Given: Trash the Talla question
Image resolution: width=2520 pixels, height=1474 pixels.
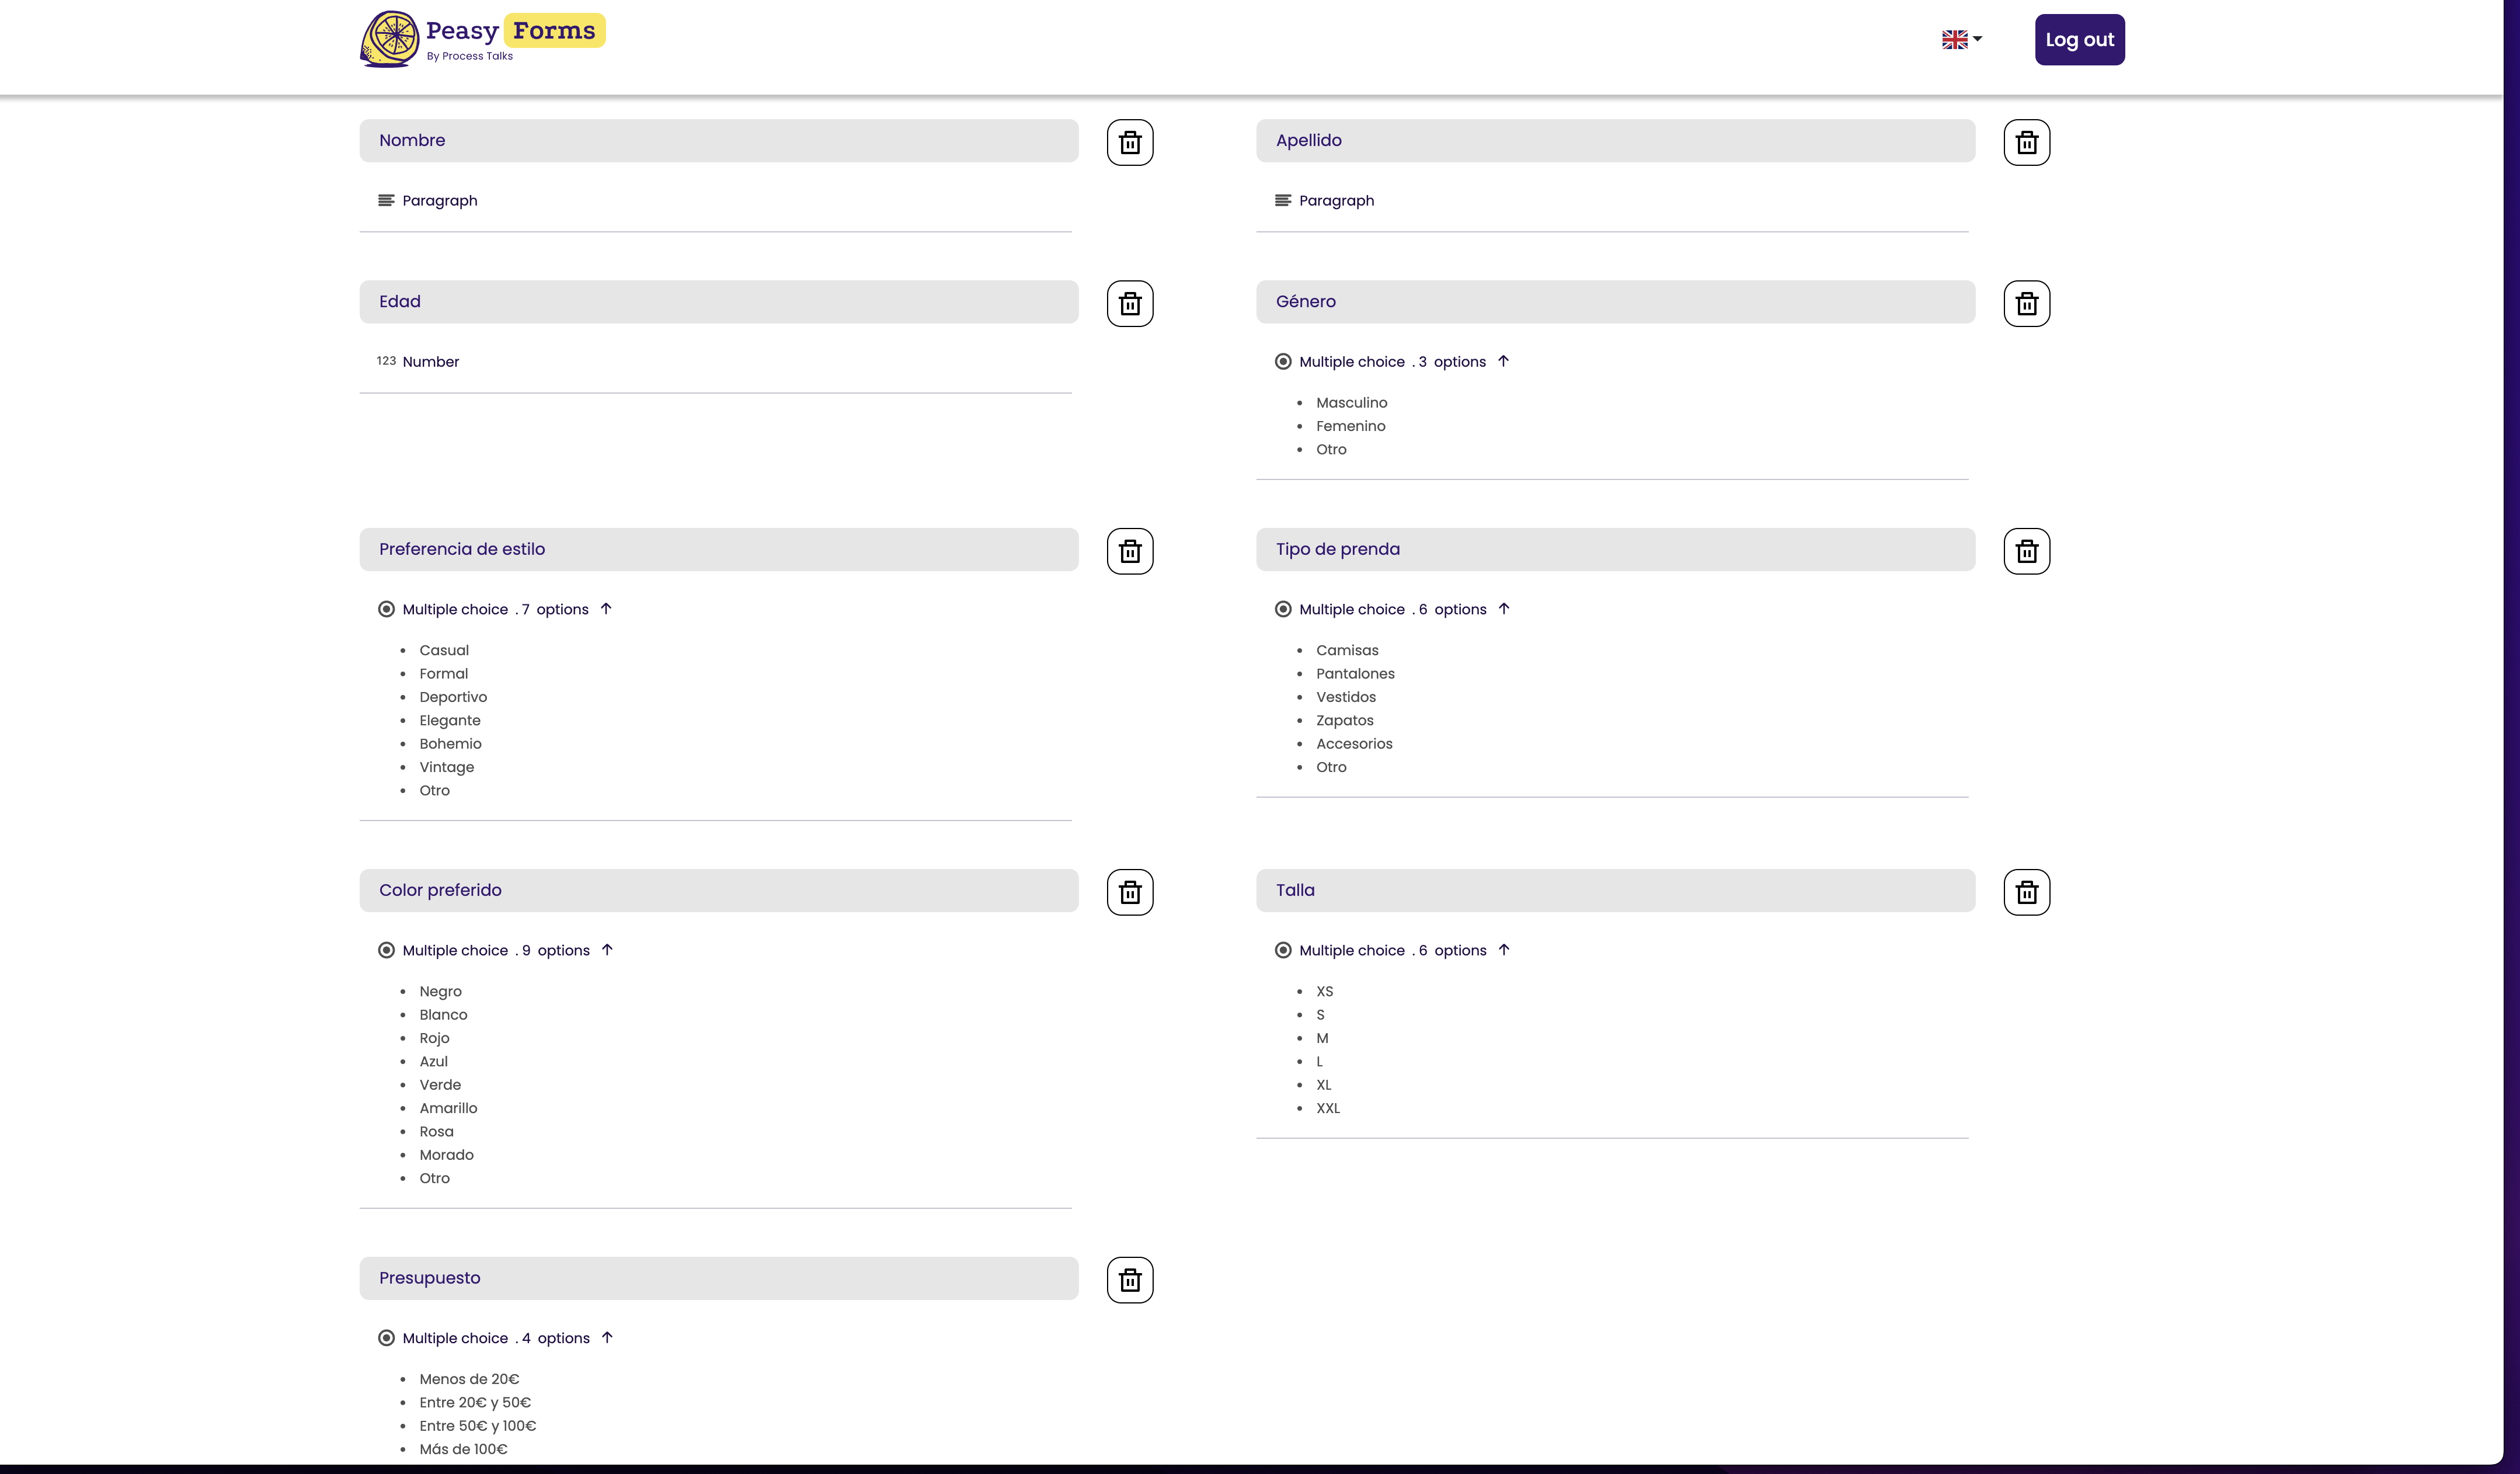Looking at the screenshot, I should (2027, 892).
